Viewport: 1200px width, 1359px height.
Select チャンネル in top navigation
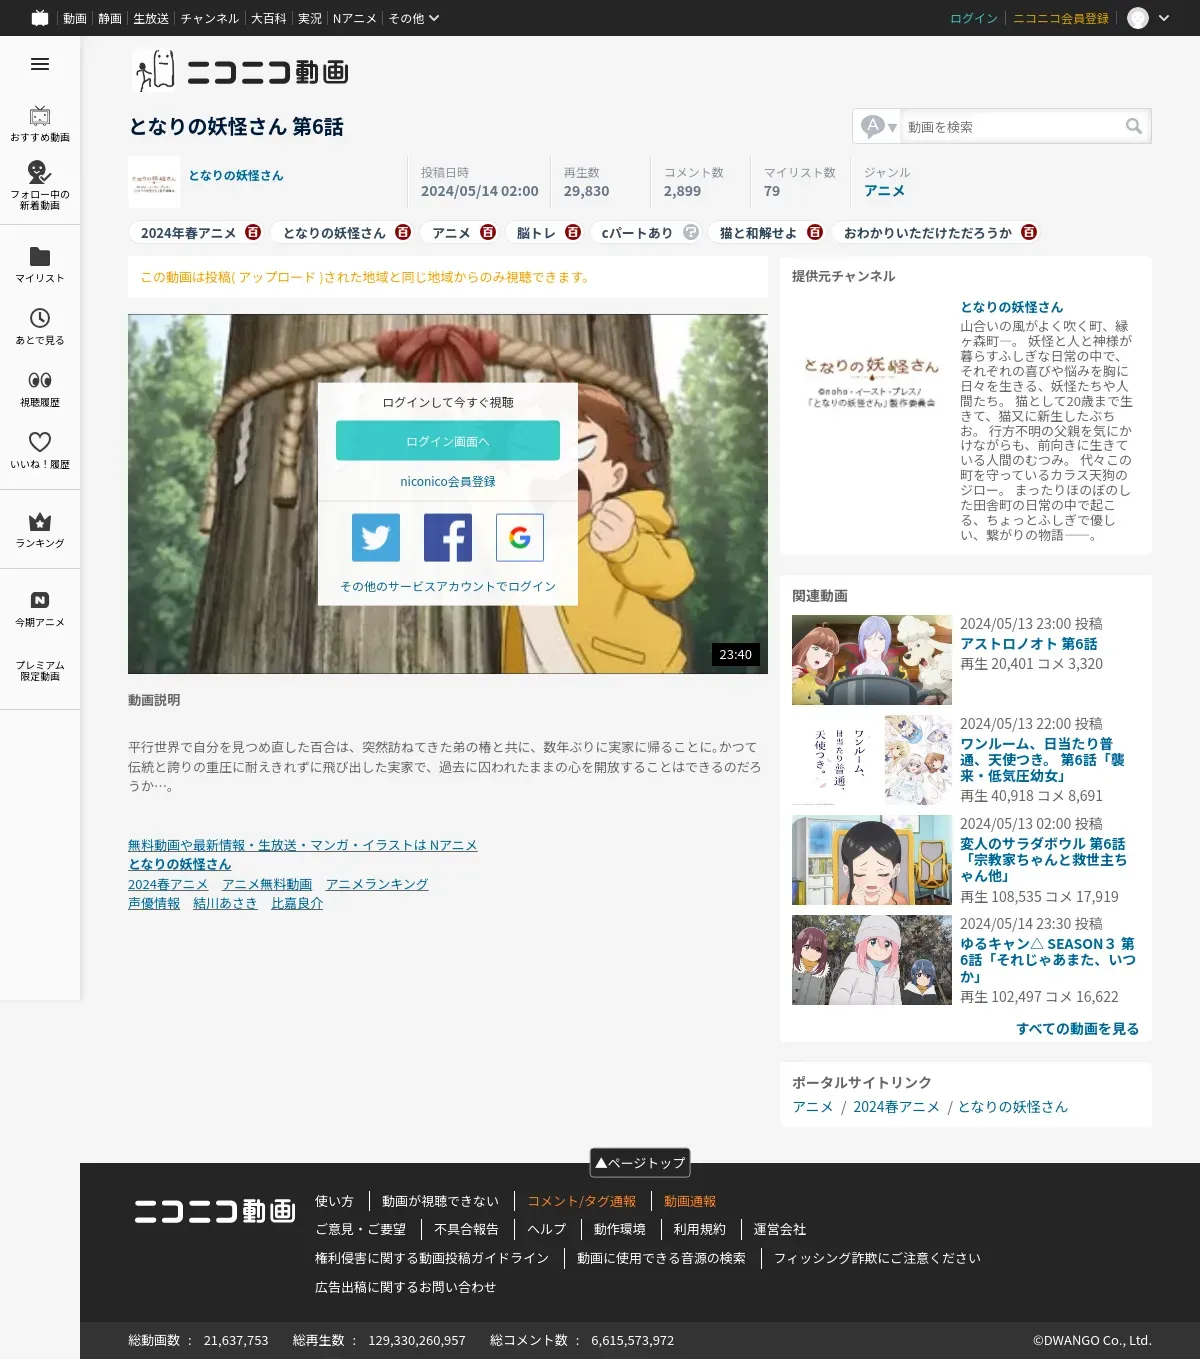[210, 18]
